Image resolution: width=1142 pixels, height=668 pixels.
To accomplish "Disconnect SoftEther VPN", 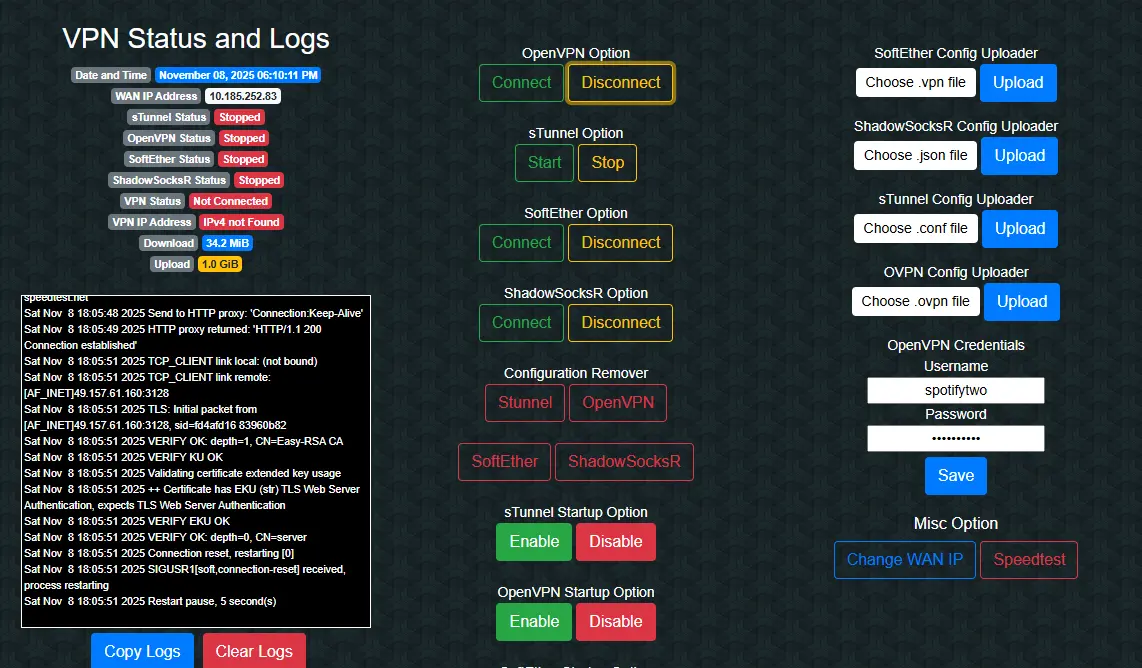I will click(621, 243).
